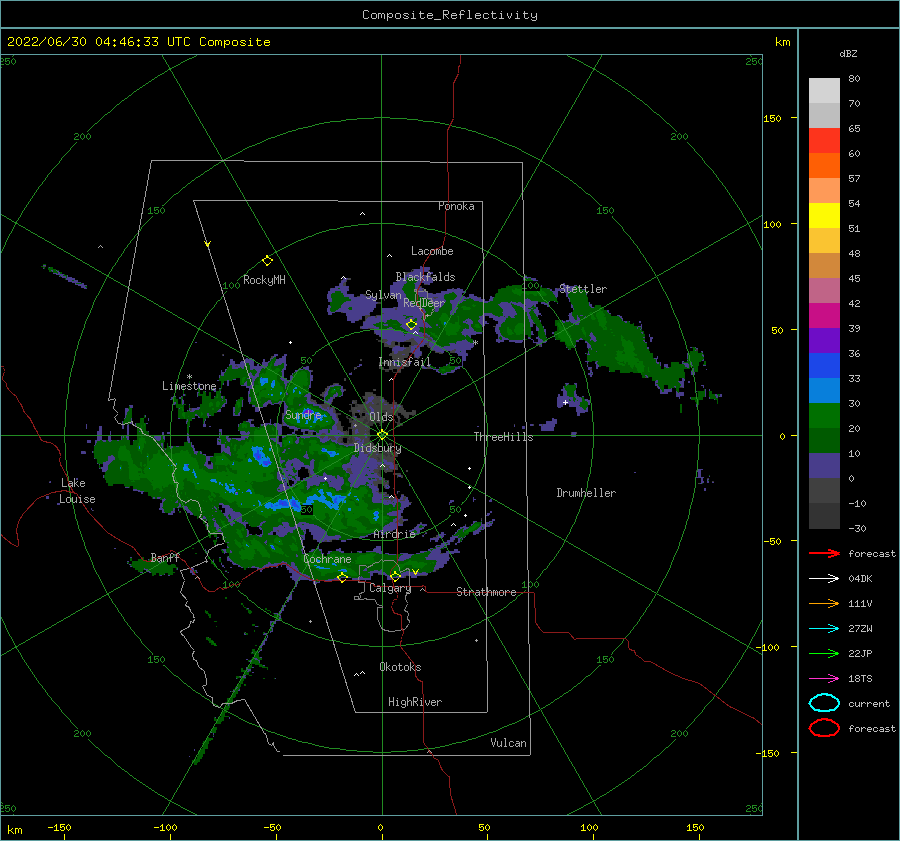Click the 80 dBZ light grey swatch
900x841 pixels.
[824, 90]
